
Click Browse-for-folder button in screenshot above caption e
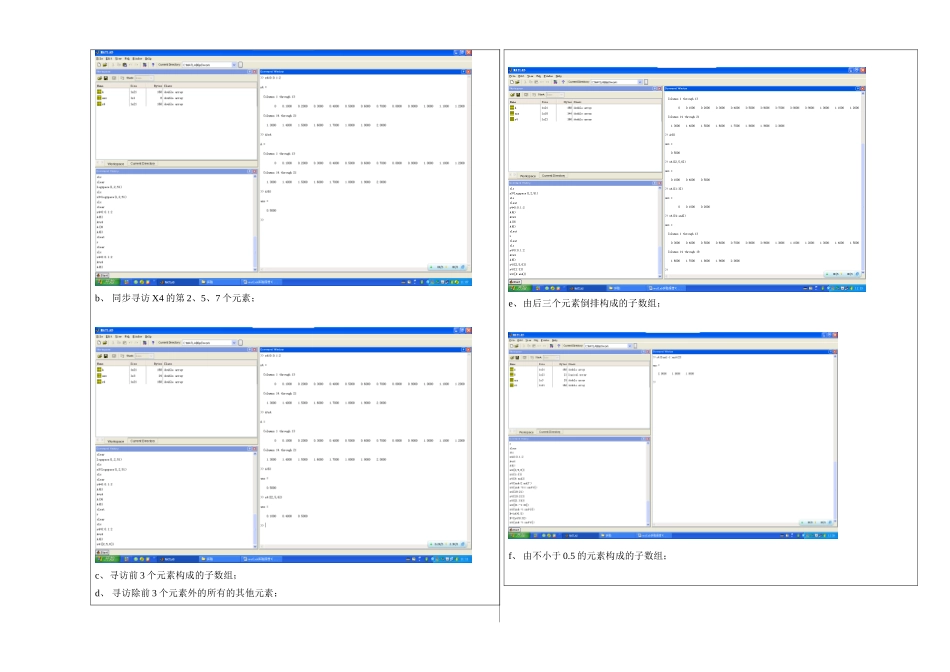(x=646, y=82)
